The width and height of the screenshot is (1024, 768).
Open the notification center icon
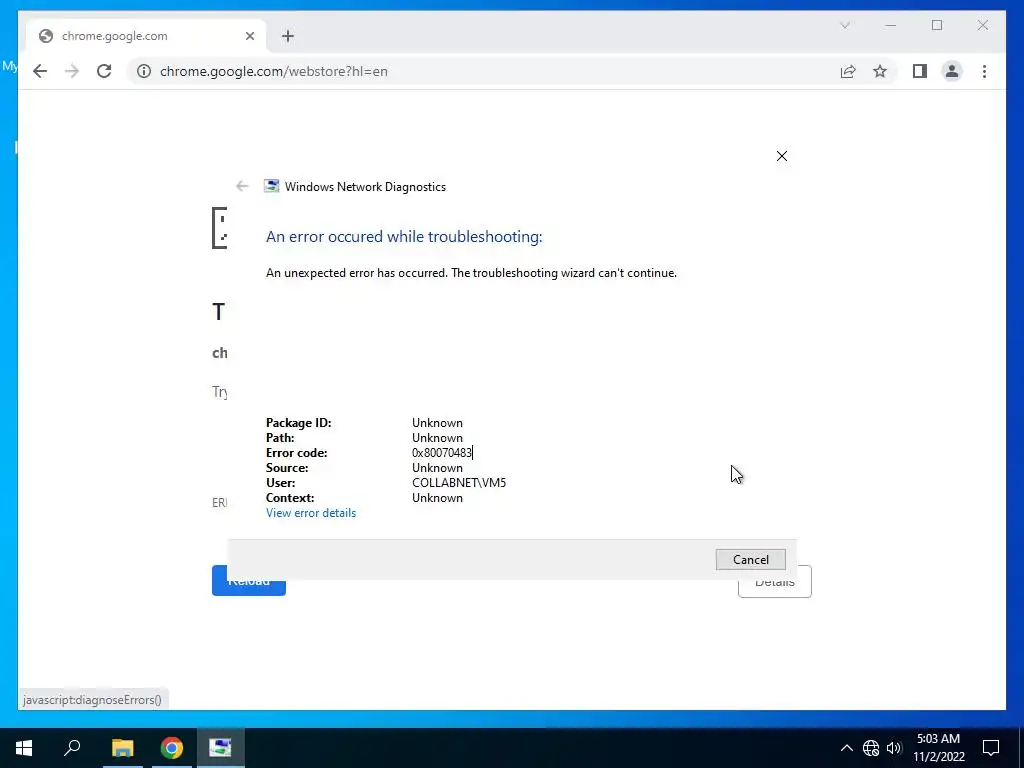click(991, 748)
